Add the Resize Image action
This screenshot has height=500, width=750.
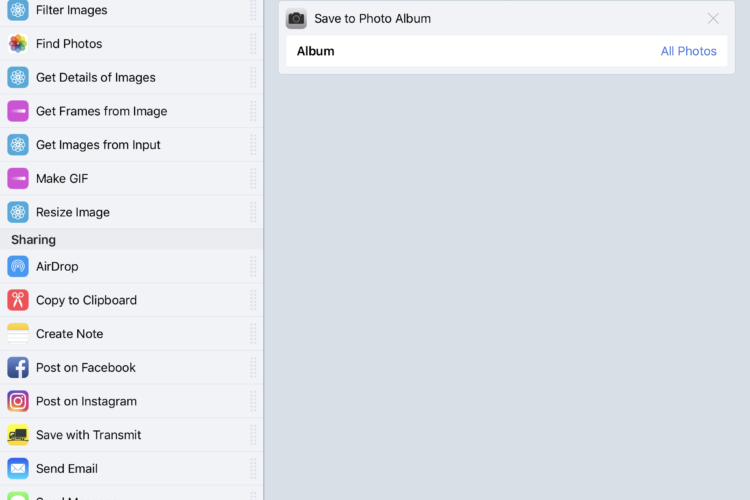click(x=131, y=212)
